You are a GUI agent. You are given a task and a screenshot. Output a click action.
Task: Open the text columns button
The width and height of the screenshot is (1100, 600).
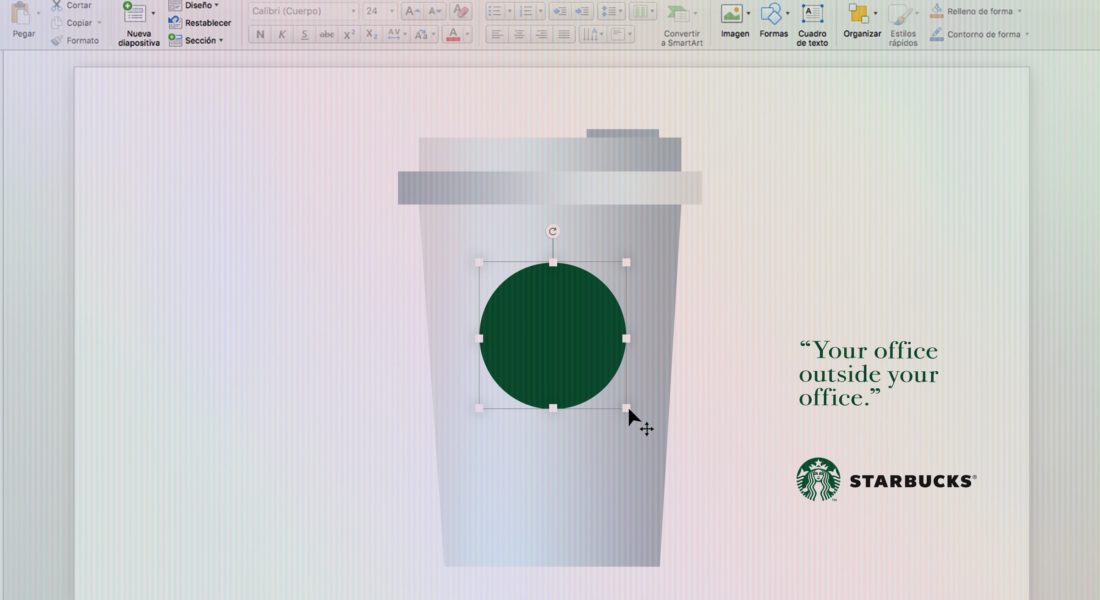[x=642, y=11]
